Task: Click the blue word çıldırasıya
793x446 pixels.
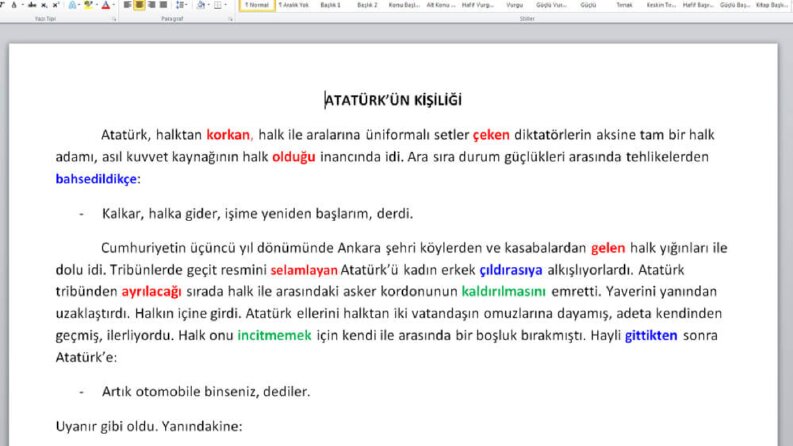Action: pos(511,270)
